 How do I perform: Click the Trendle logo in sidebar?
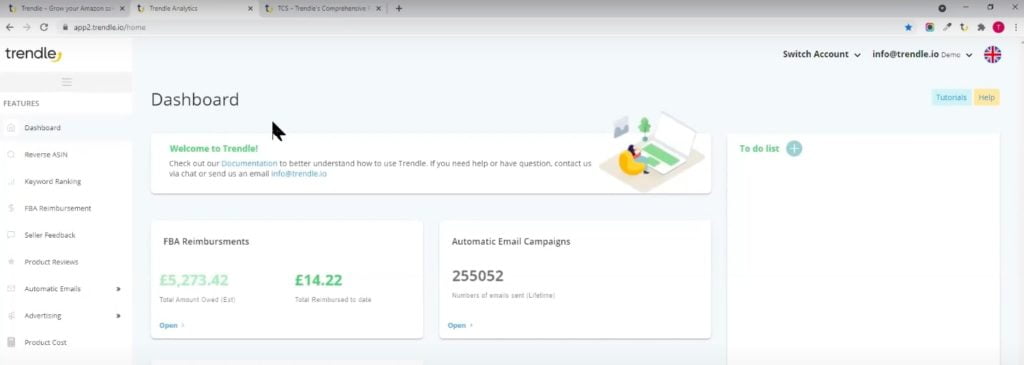pyautogui.click(x=33, y=54)
